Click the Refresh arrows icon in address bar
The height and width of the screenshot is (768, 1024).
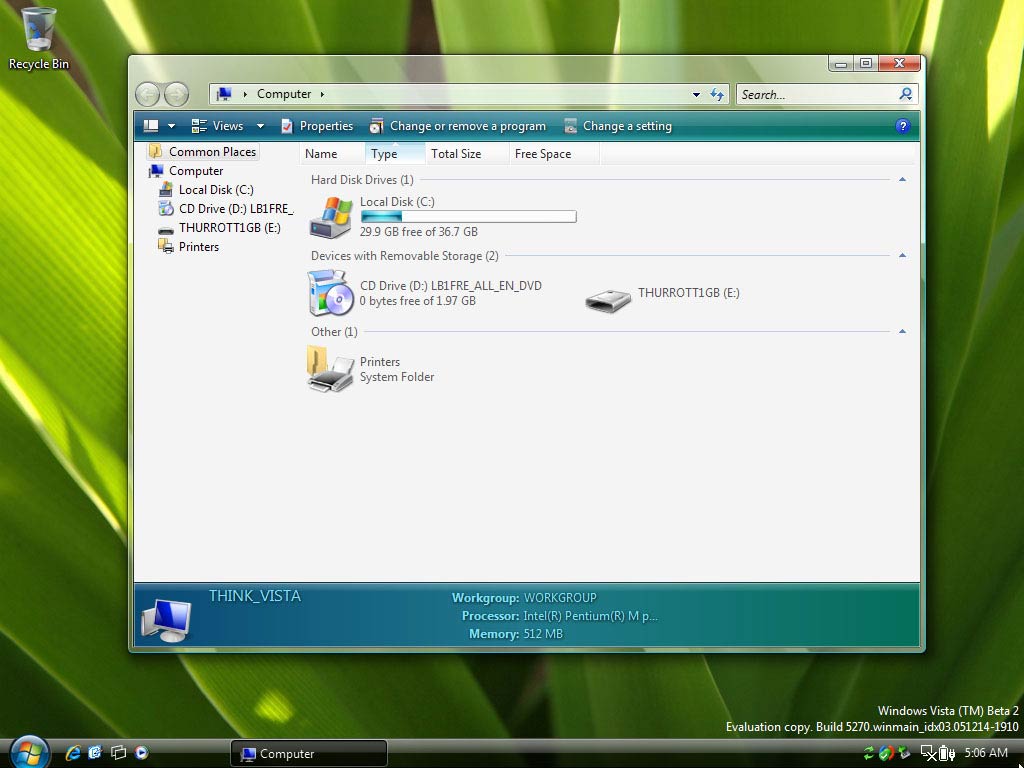[717, 95]
